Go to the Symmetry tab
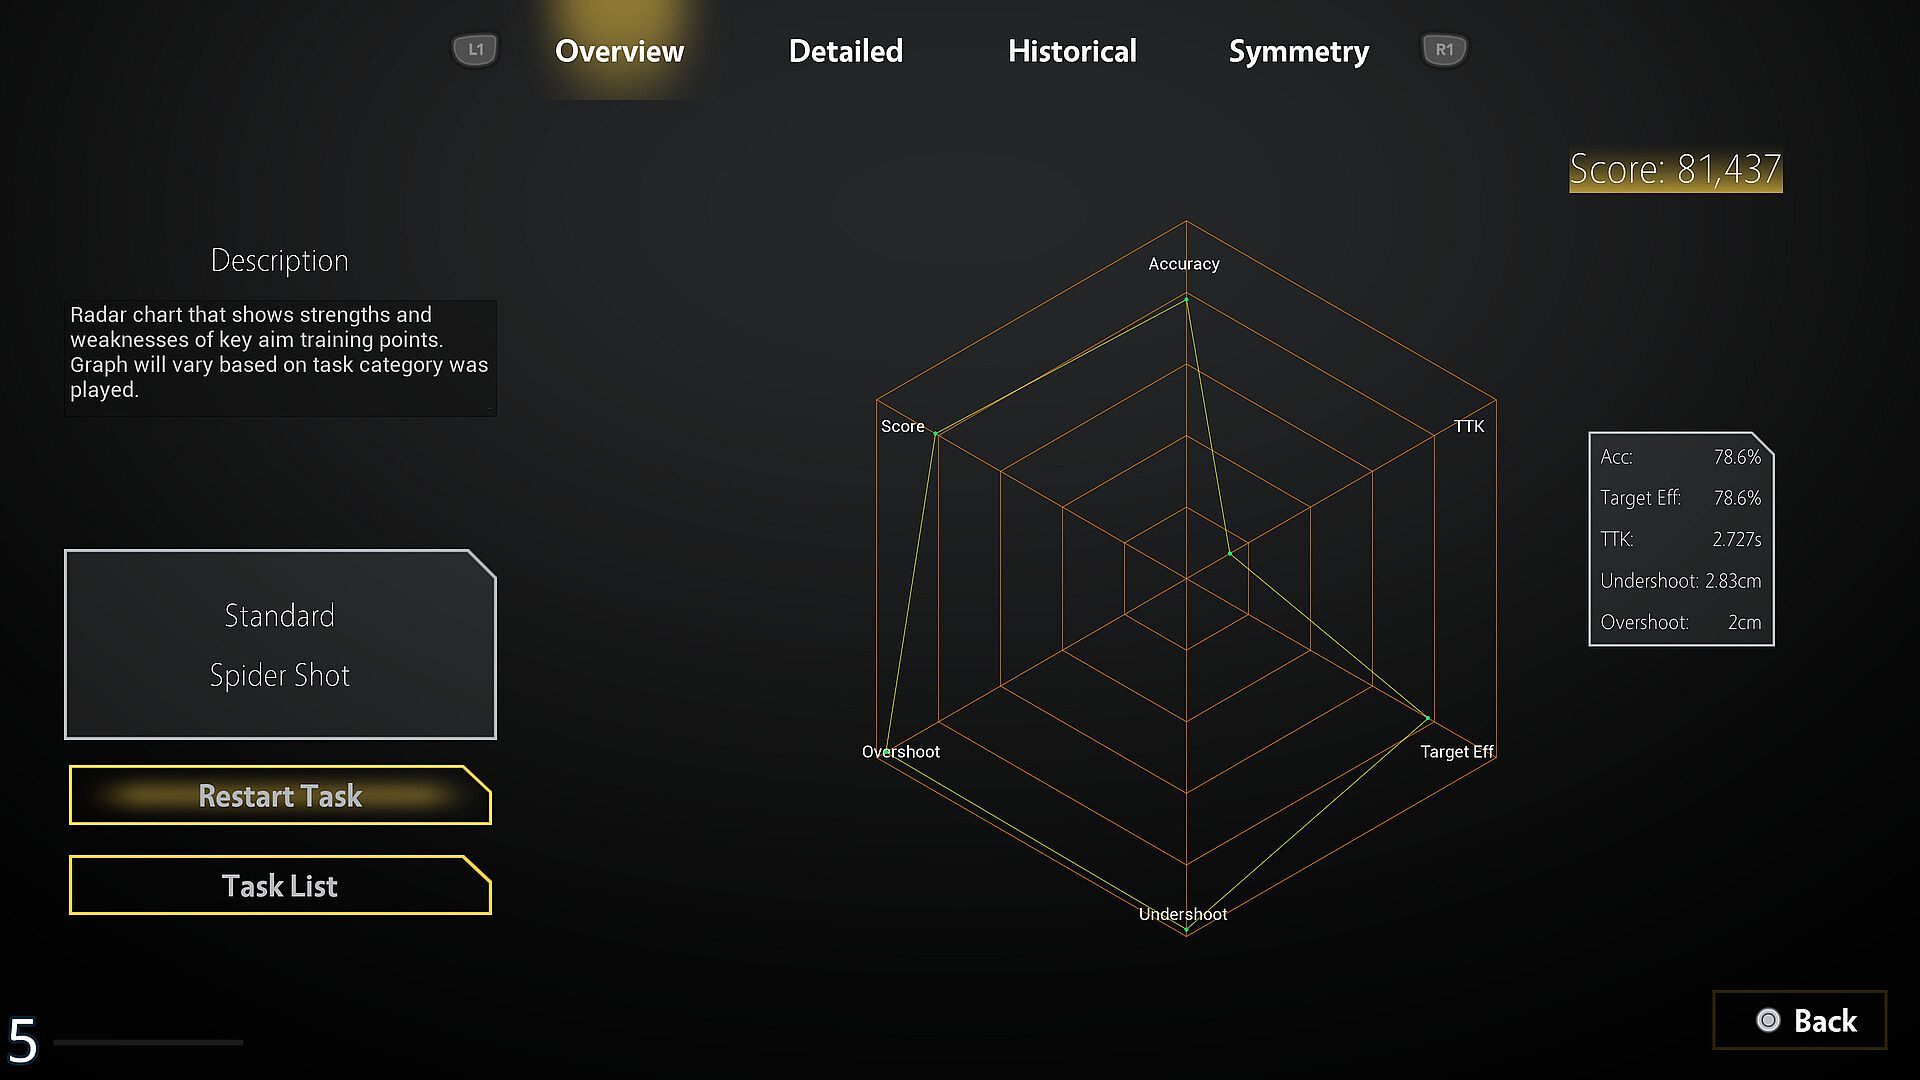Viewport: 1920px width, 1080px height. (1298, 51)
